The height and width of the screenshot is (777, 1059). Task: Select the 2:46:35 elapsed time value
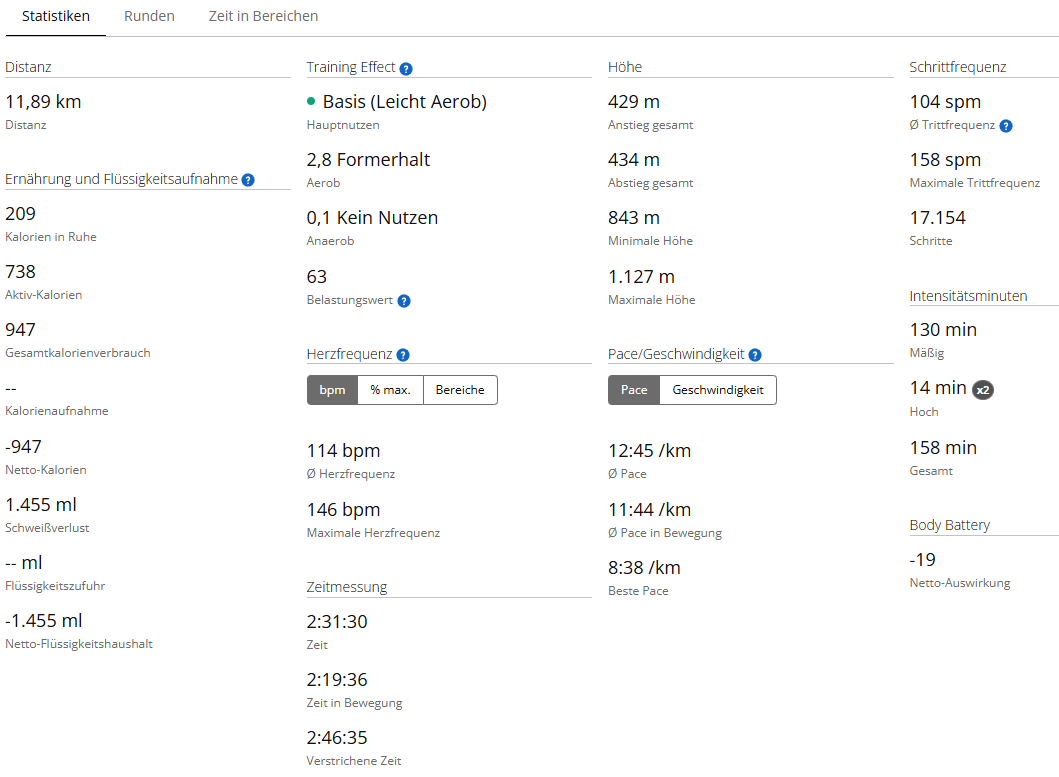(x=337, y=737)
